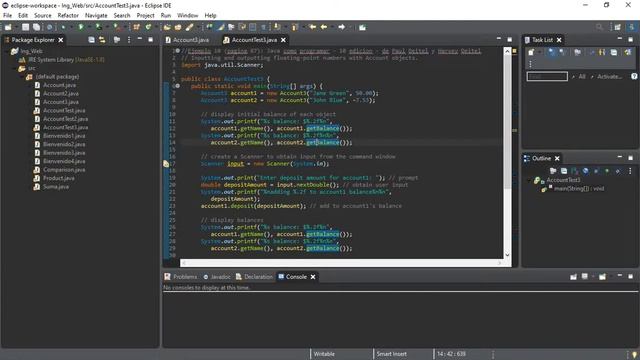
Task: Collapse AccountTest3 class in Outline
Action: point(530,180)
